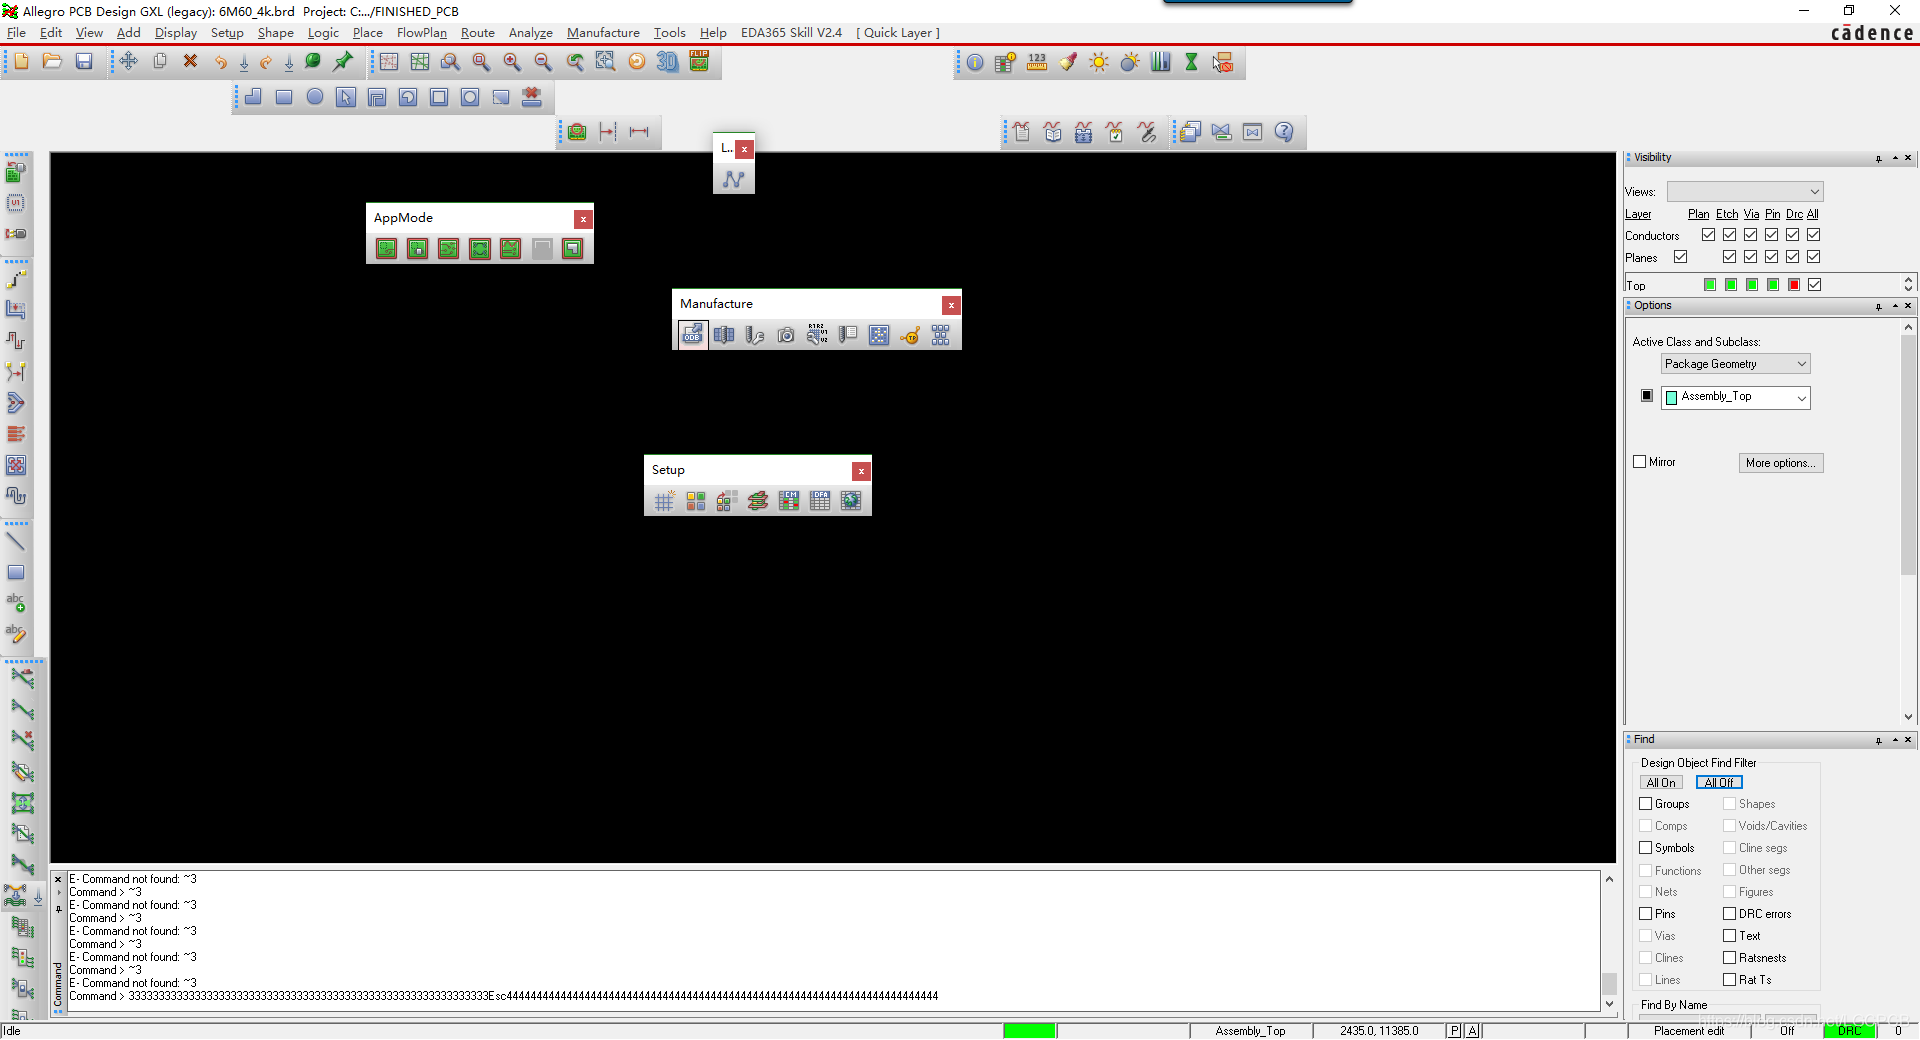Toggle Conductors Etch checkbox
1920x1040 pixels.
pyautogui.click(x=1729, y=235)
